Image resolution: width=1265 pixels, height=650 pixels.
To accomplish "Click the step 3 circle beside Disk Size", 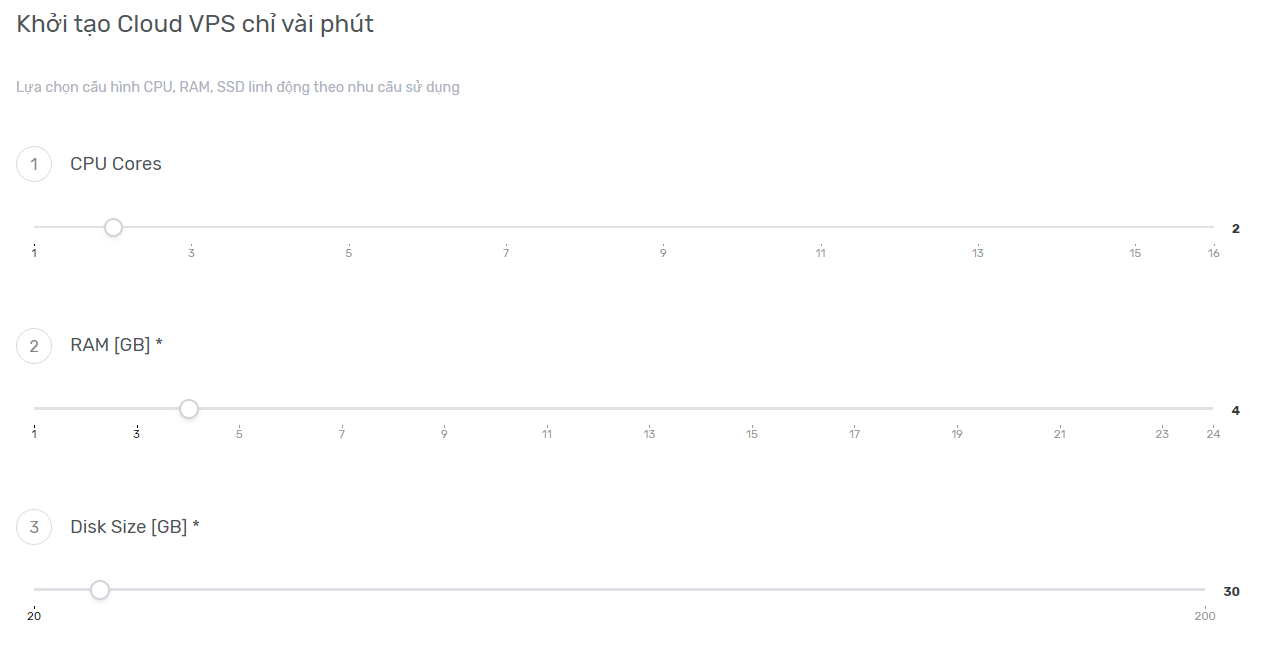I will (34, 527).
